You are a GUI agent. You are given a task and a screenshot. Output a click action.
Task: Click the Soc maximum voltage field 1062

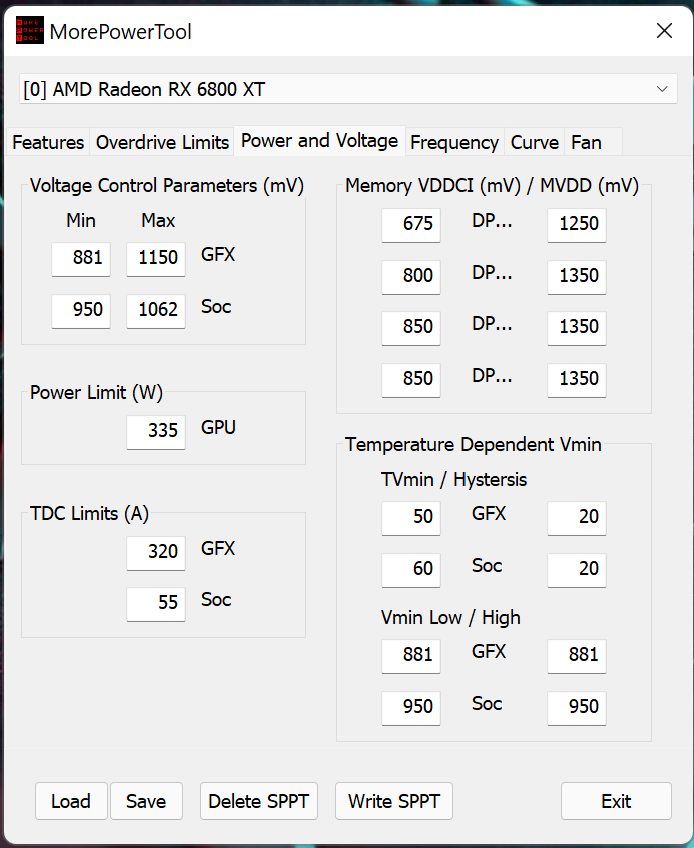156,311
